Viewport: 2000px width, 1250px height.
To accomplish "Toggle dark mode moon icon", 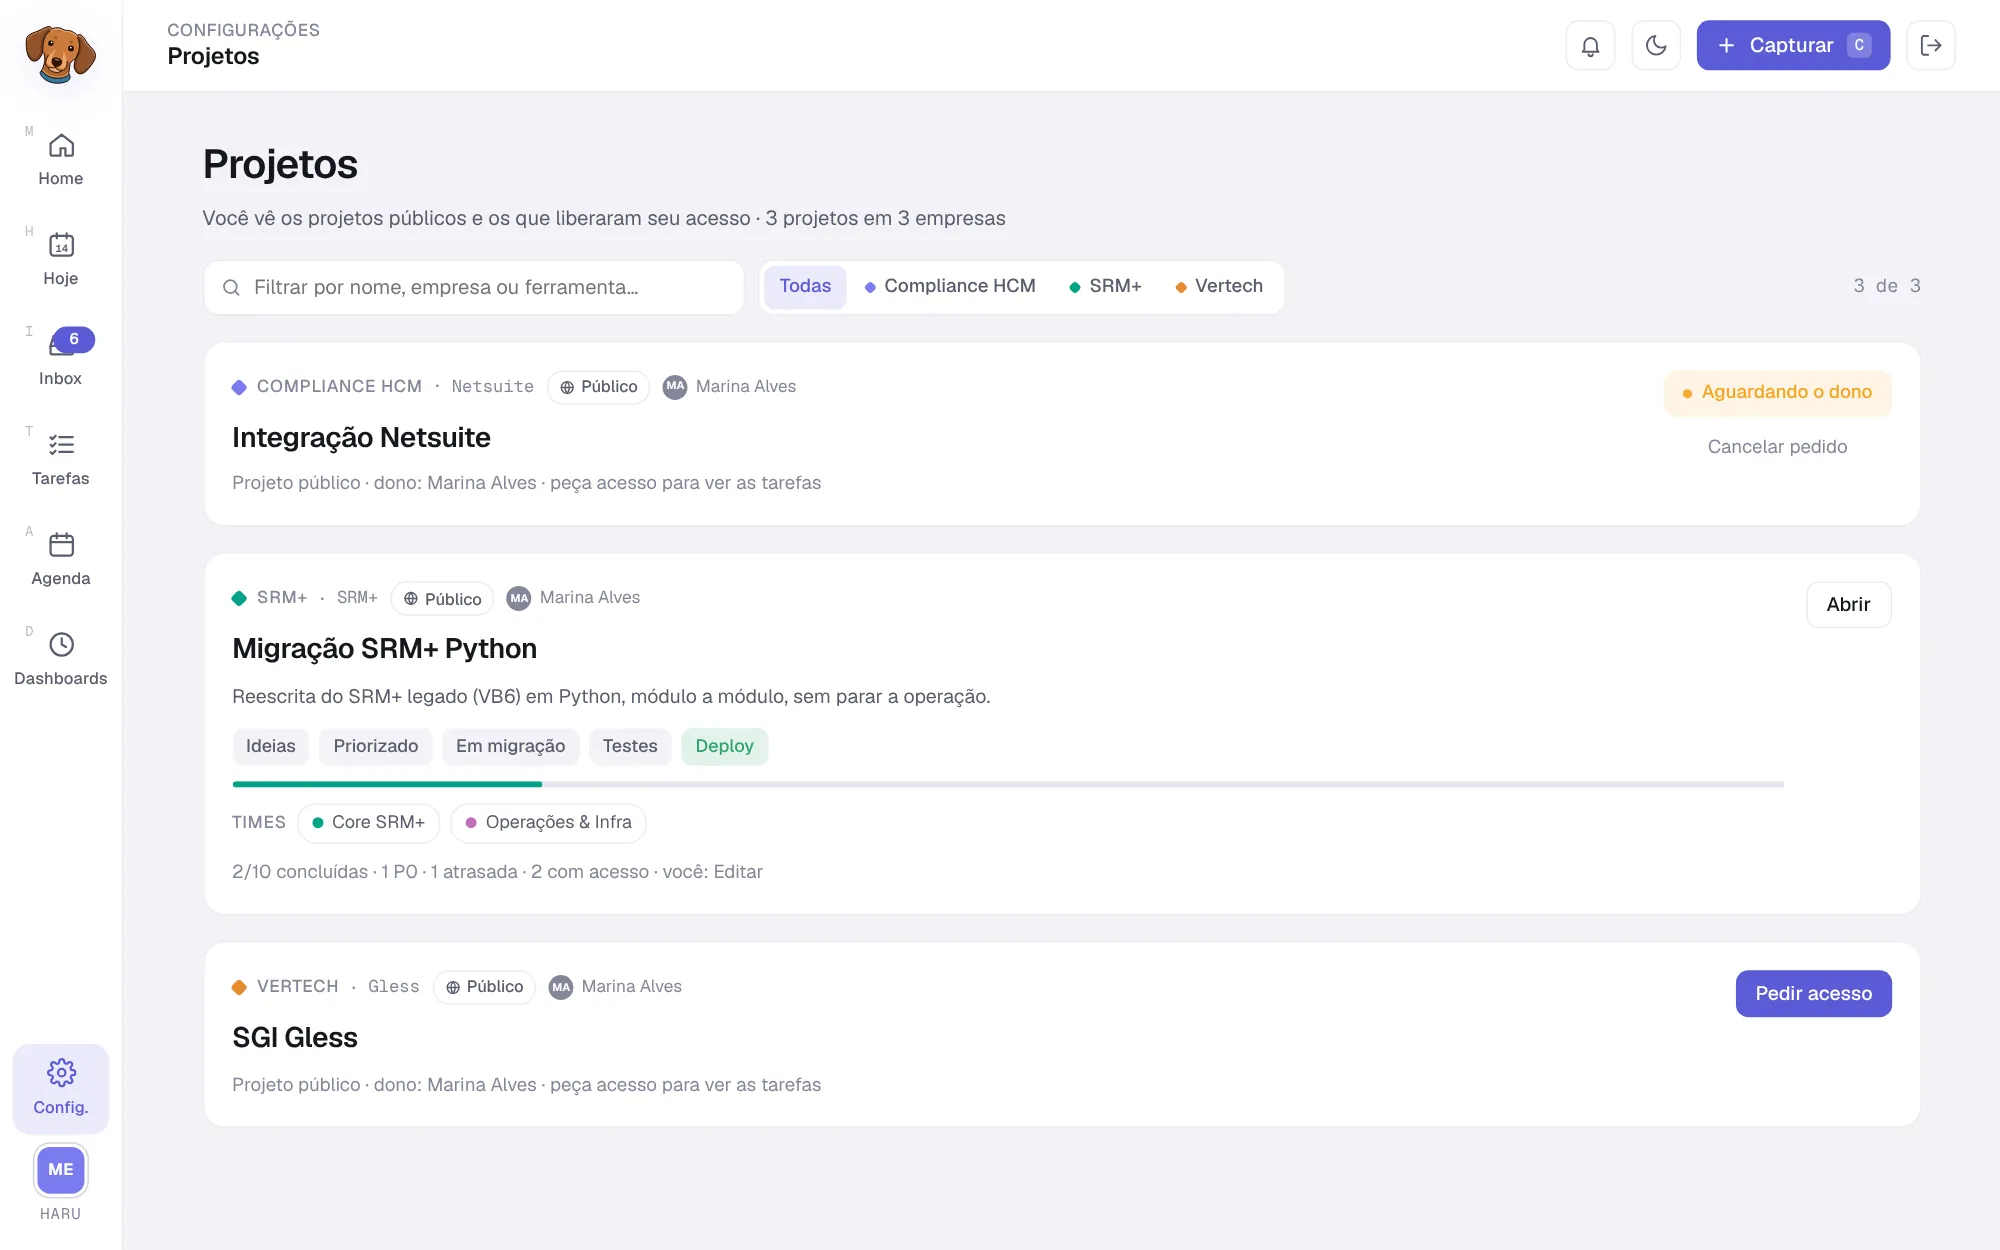I will tap(1656, 46).
